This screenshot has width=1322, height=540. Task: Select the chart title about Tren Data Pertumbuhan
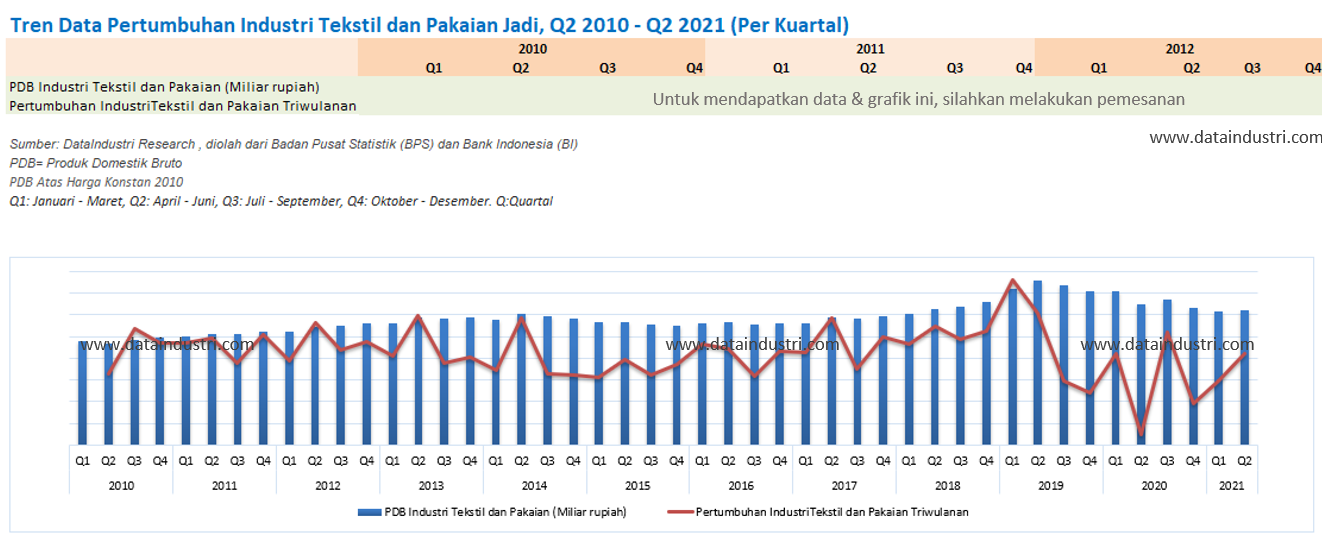coord(429,25)
